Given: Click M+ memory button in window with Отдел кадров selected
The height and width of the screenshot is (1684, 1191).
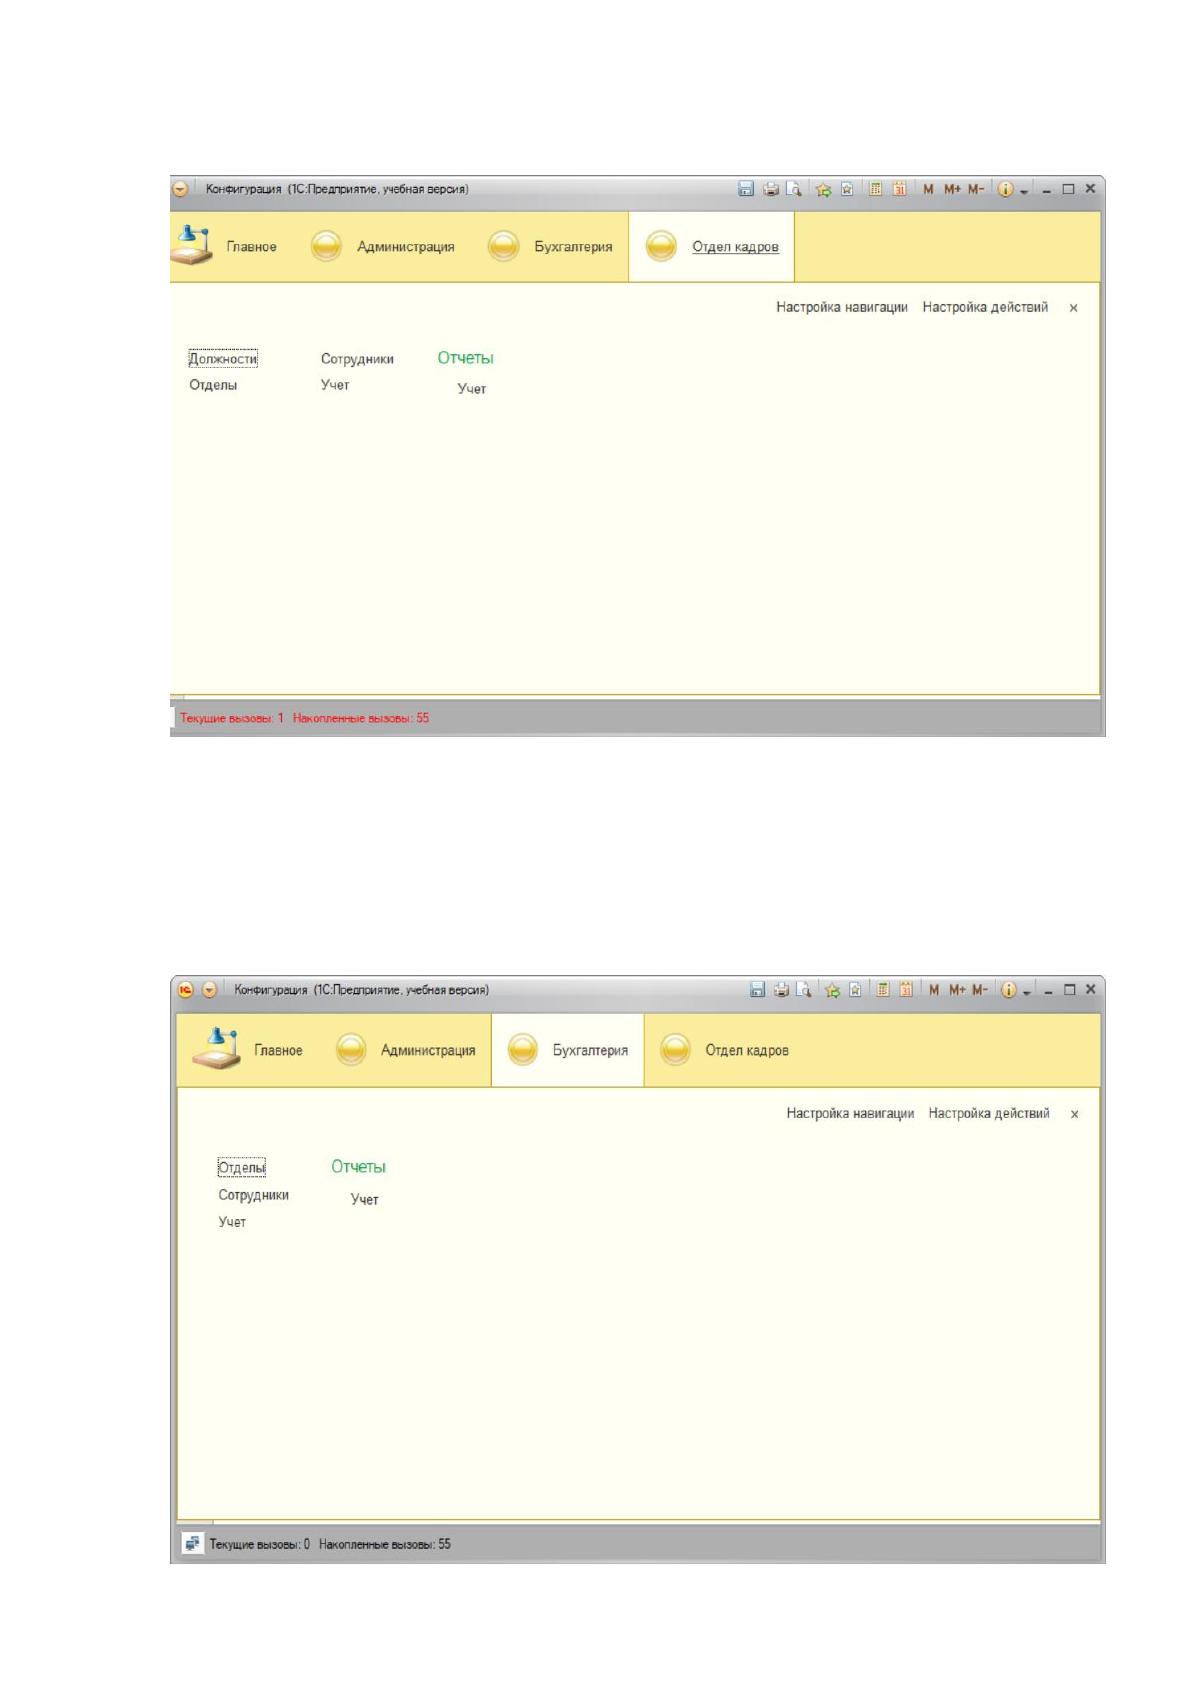Looking at the screenshot, I should [x=952, y=188].
